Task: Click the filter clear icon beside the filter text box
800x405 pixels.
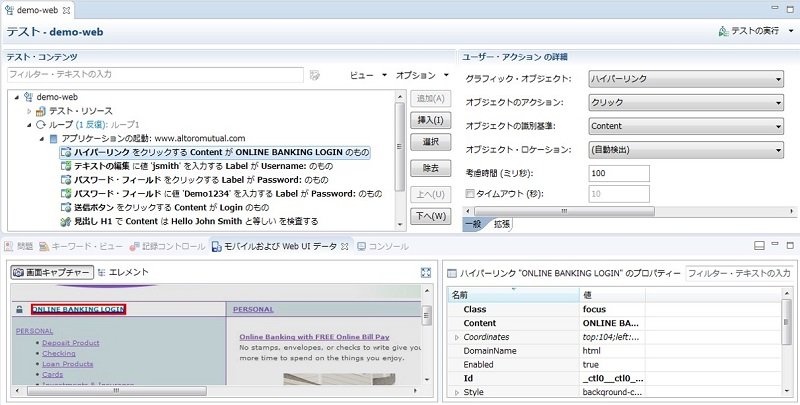Action: tap(315, 75)
